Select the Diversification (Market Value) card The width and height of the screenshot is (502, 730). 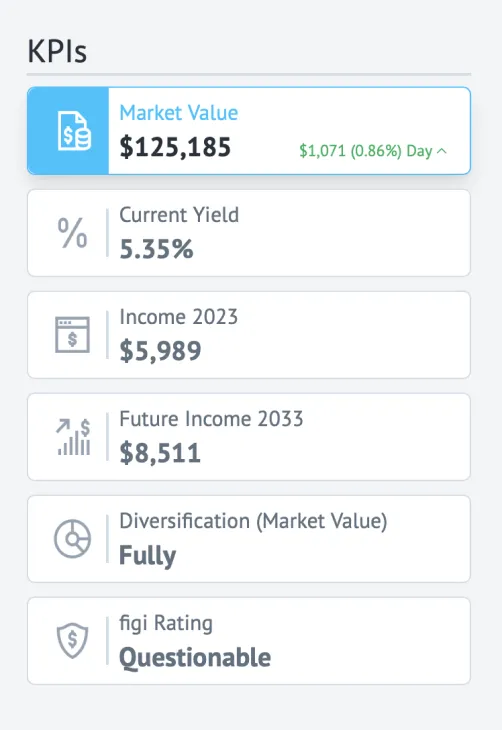(249, 539)
